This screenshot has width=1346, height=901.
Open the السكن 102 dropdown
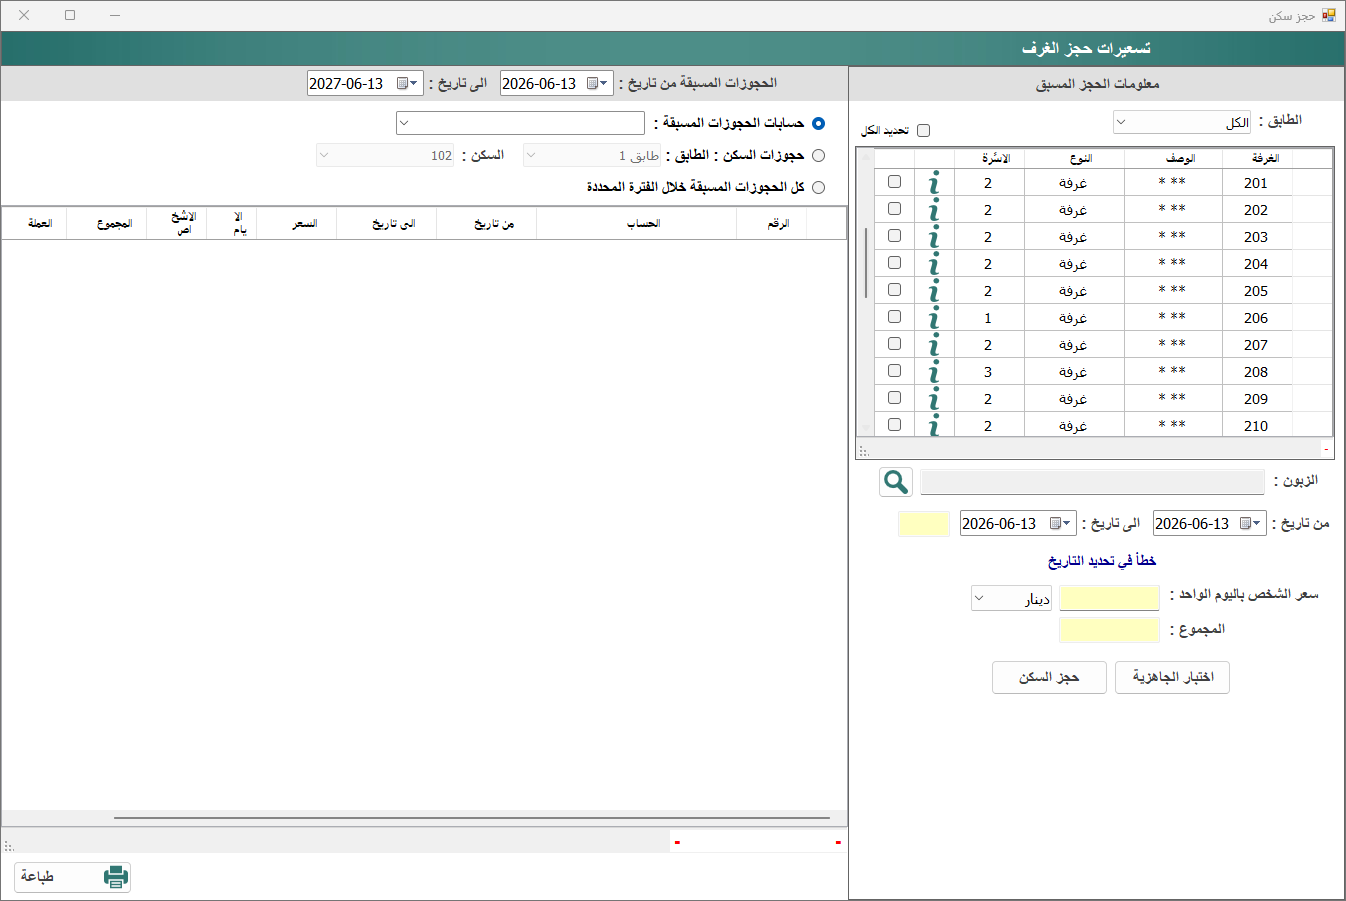[385, 155]
